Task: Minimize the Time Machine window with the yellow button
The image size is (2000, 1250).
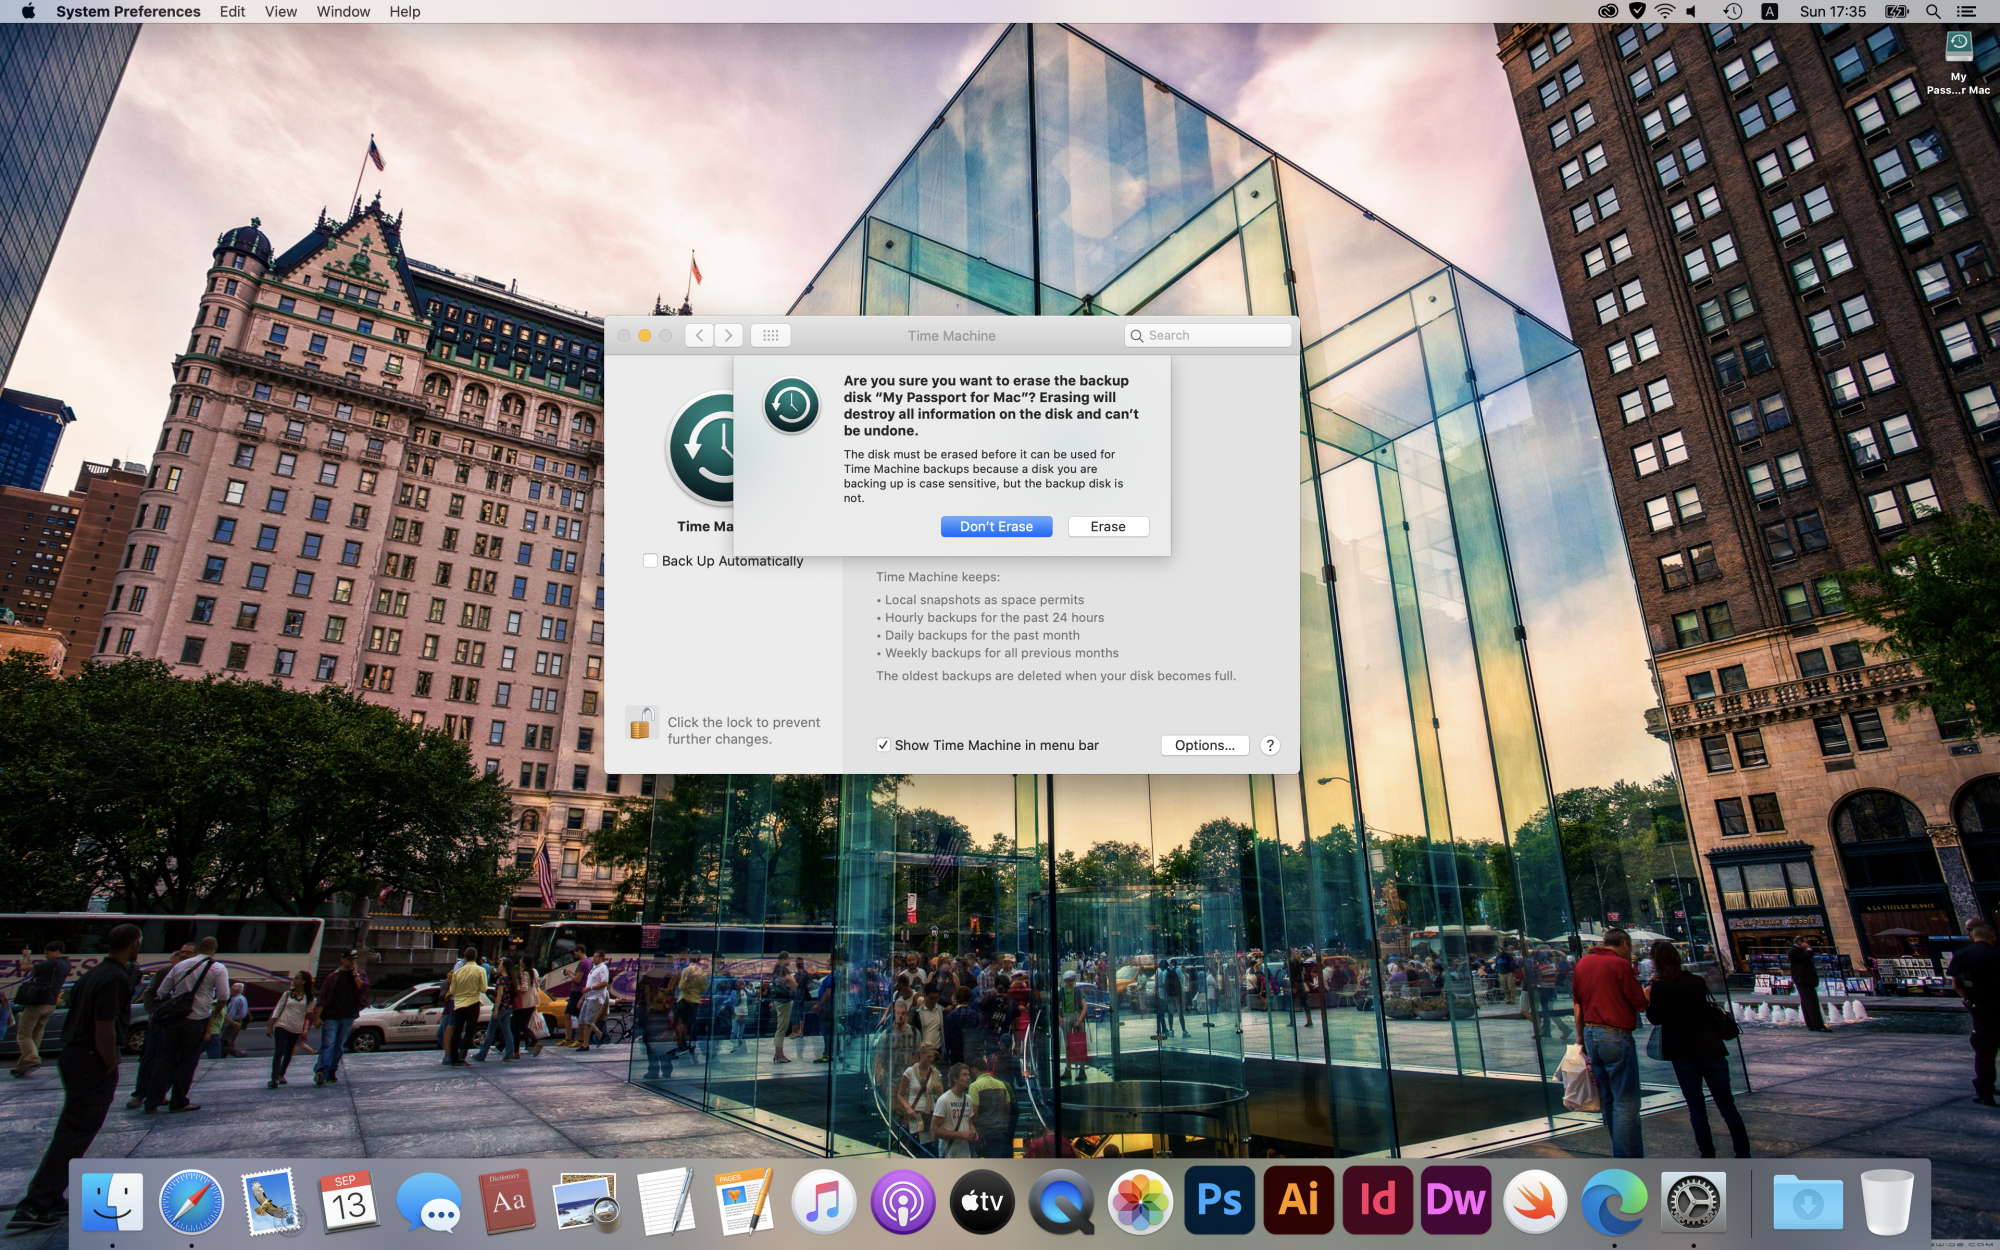Action: pyautogui.click(x=645, y=336)
